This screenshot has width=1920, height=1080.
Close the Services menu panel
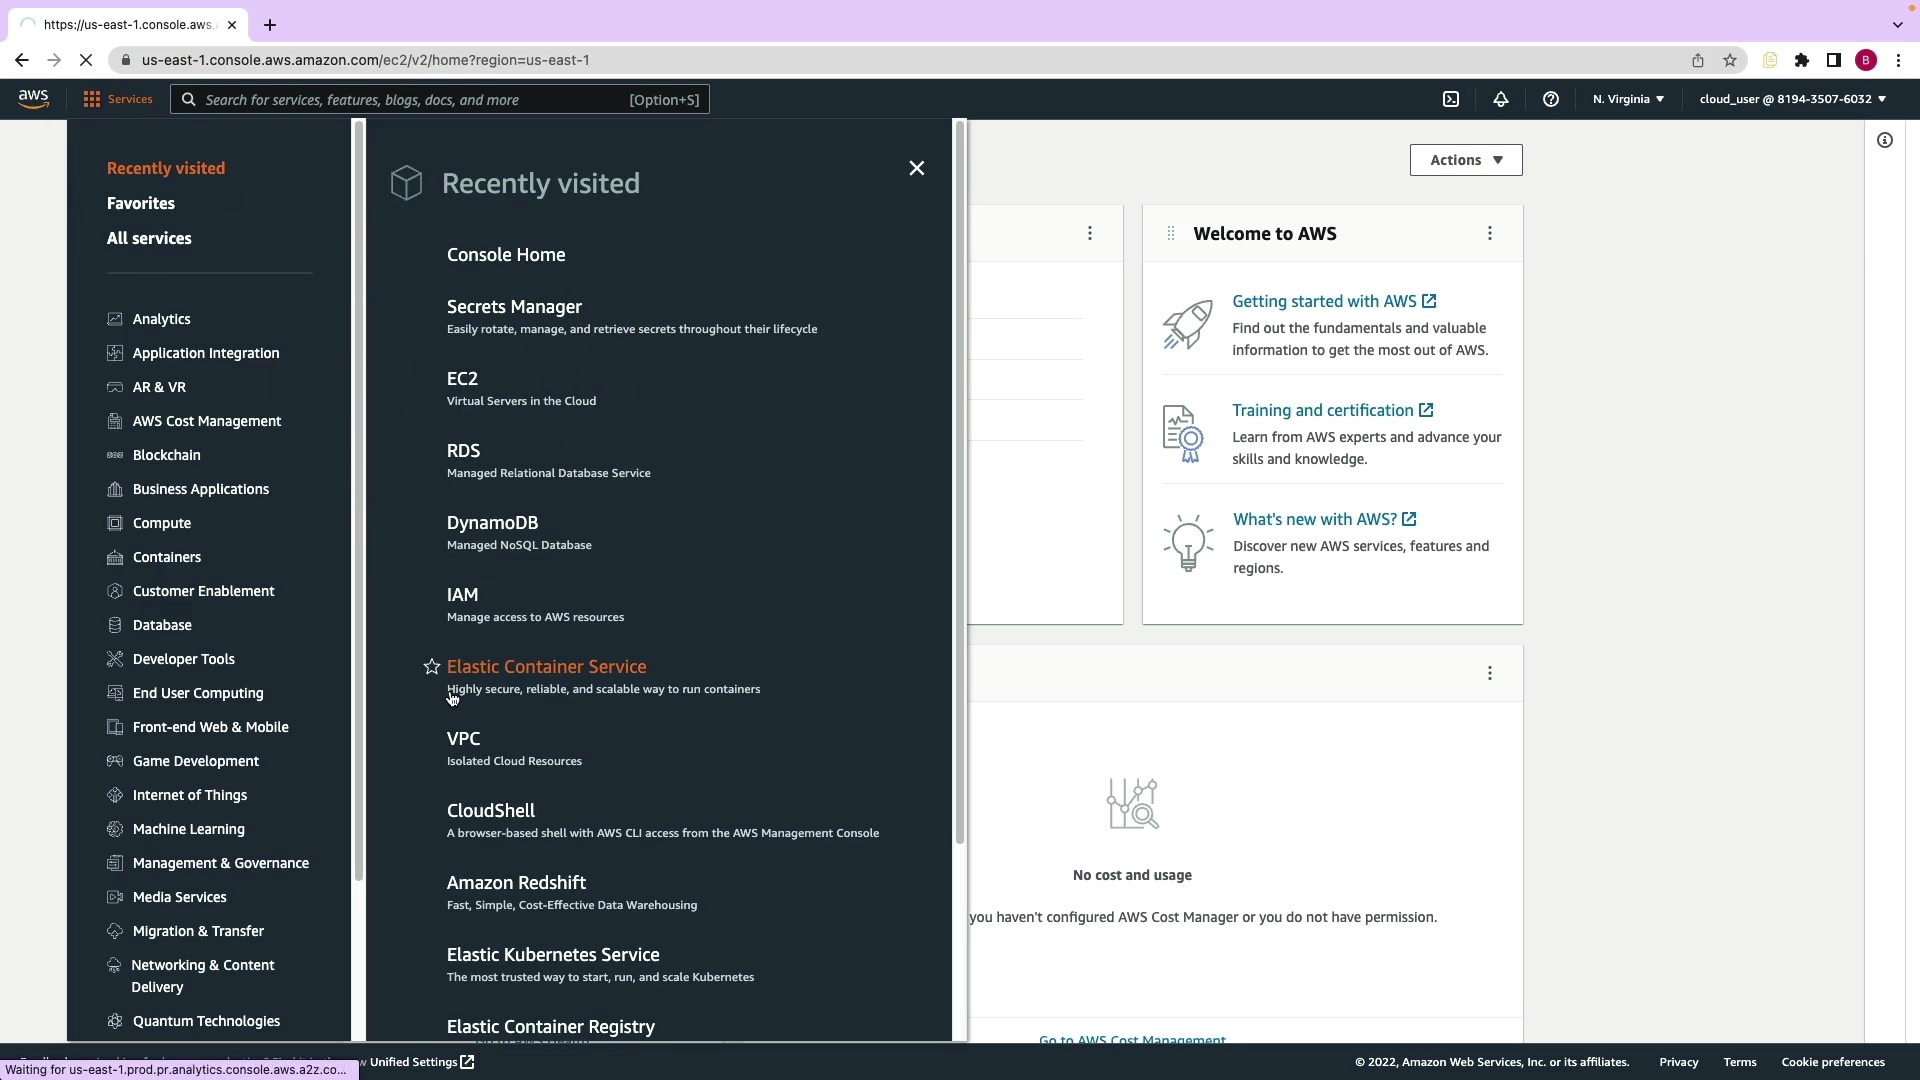(x=916, y=168)
